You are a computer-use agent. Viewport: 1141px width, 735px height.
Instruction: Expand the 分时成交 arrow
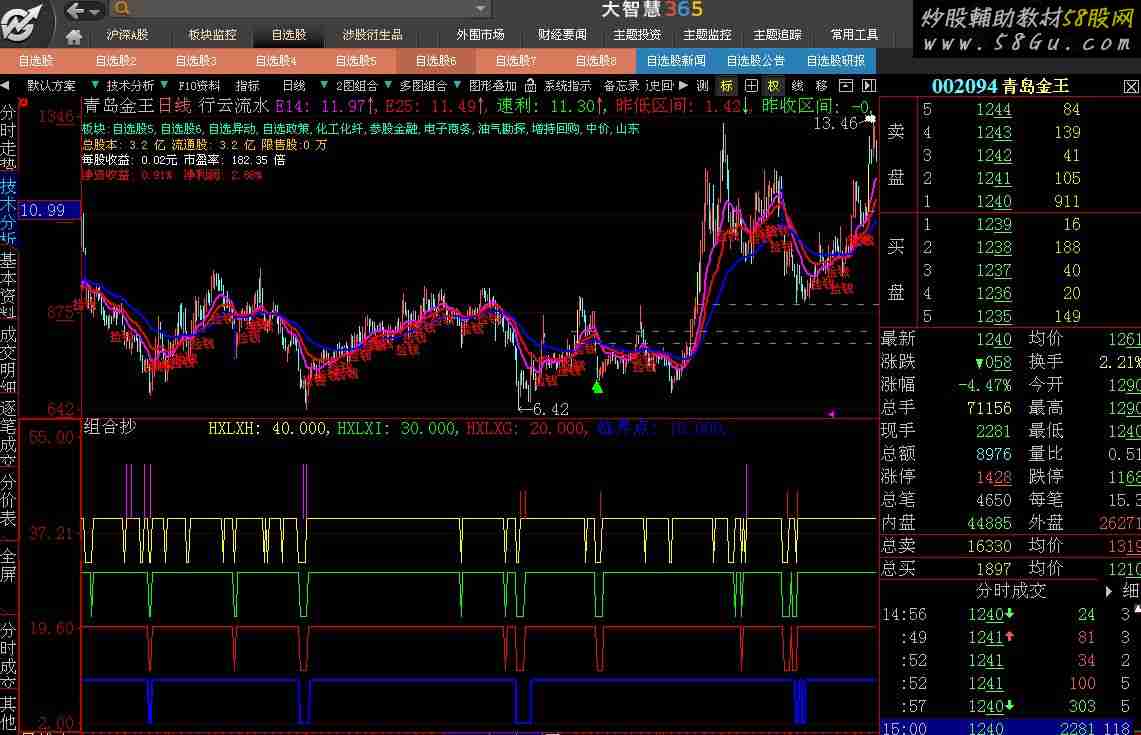coord(1108,592)
